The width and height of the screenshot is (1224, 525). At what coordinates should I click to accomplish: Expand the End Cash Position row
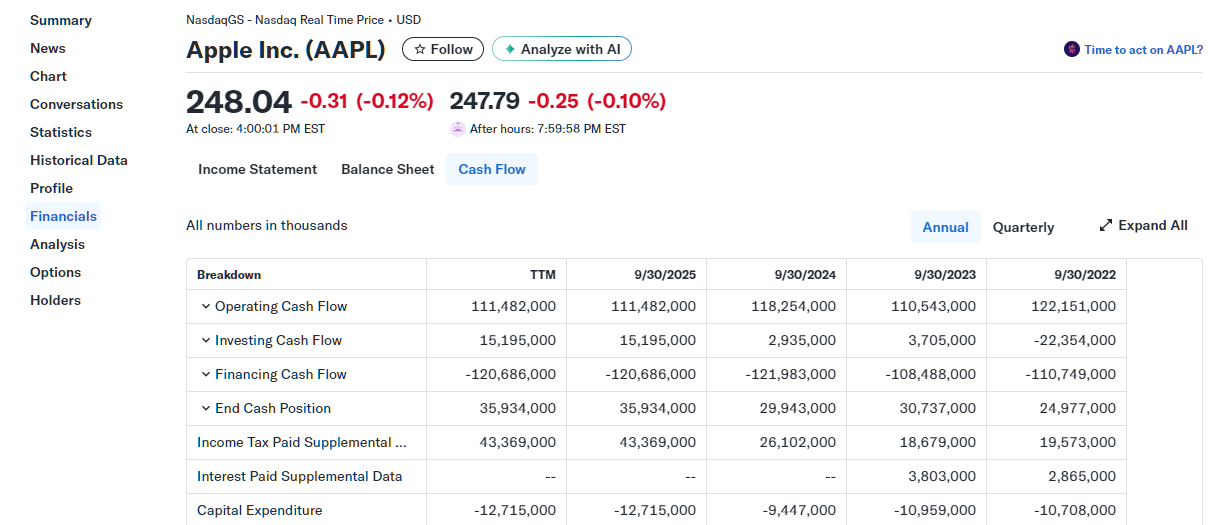[206, 408]
